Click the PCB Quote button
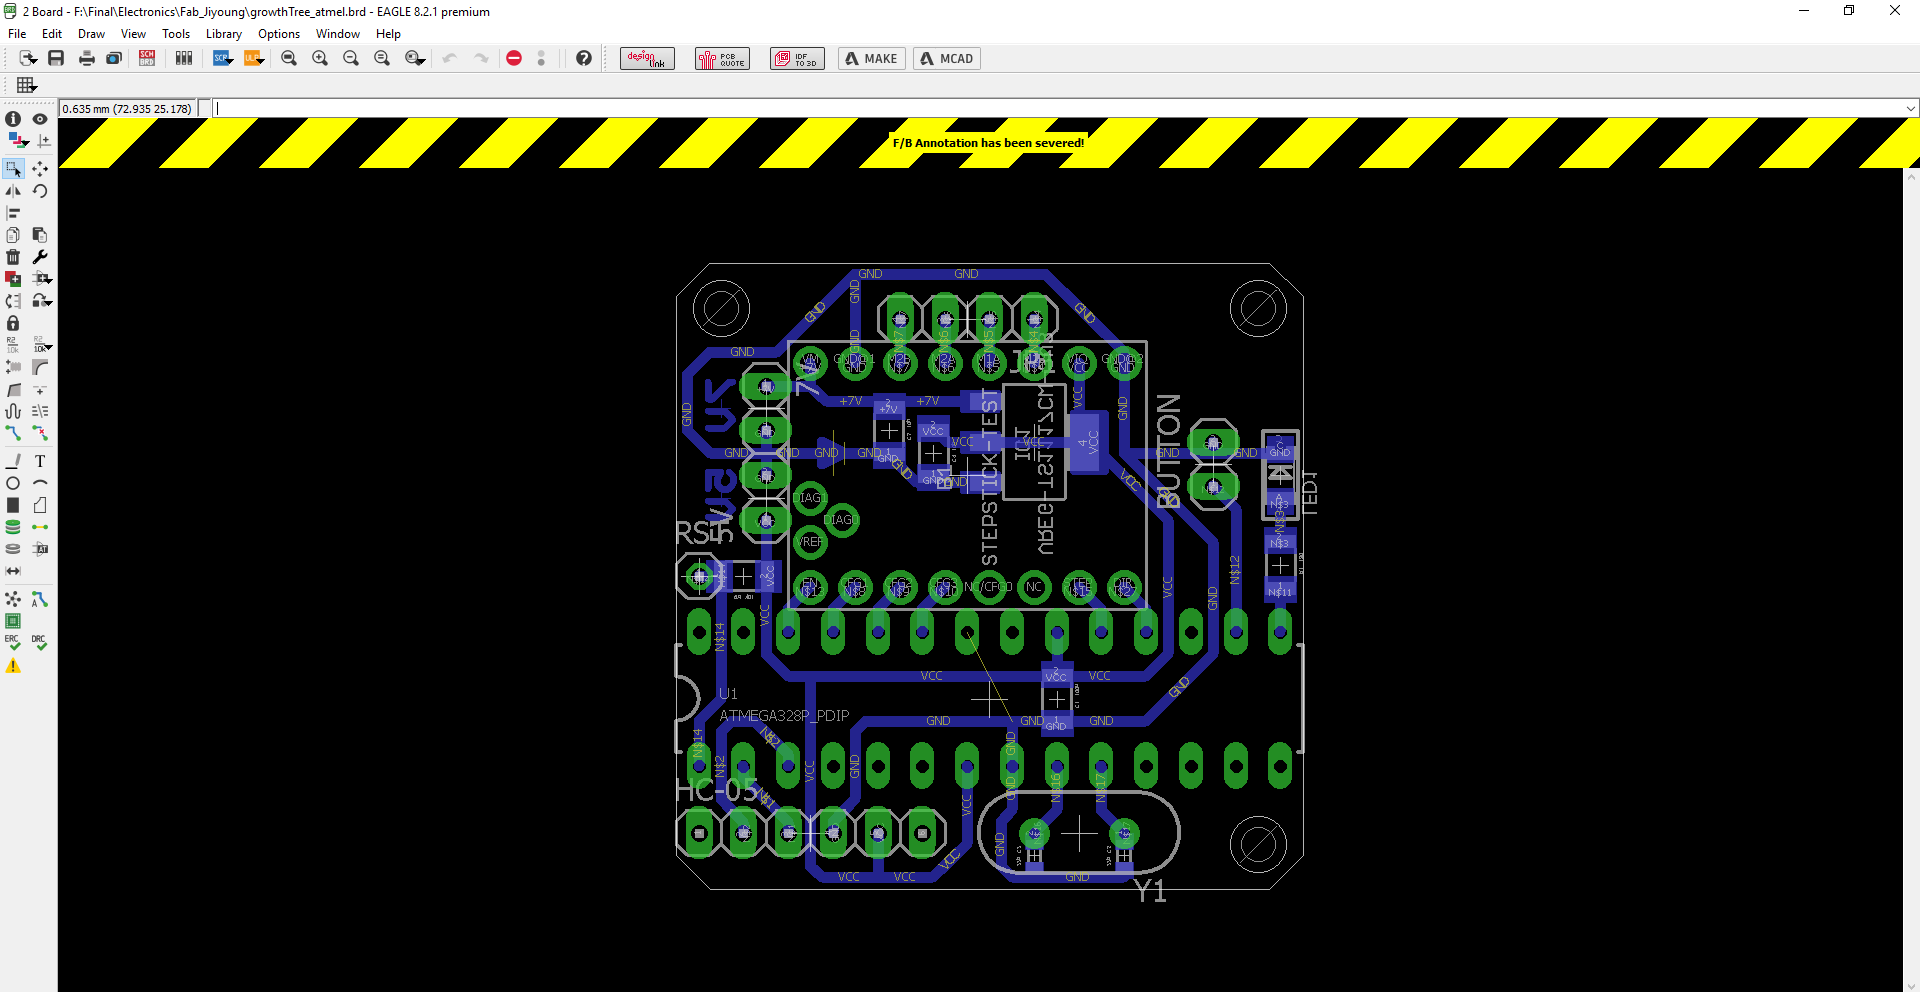Viewport: 1920px width, 992px height. (x=722, y=59)
